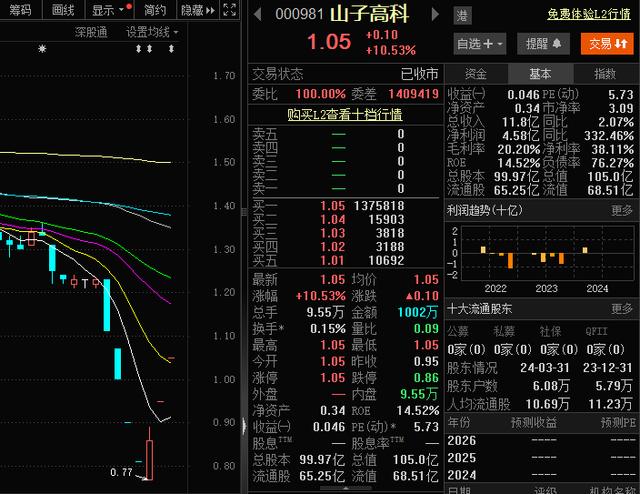Select the 画线 drawing tool
Viewport: 640px width, 494px height.
tap(63, 10)
